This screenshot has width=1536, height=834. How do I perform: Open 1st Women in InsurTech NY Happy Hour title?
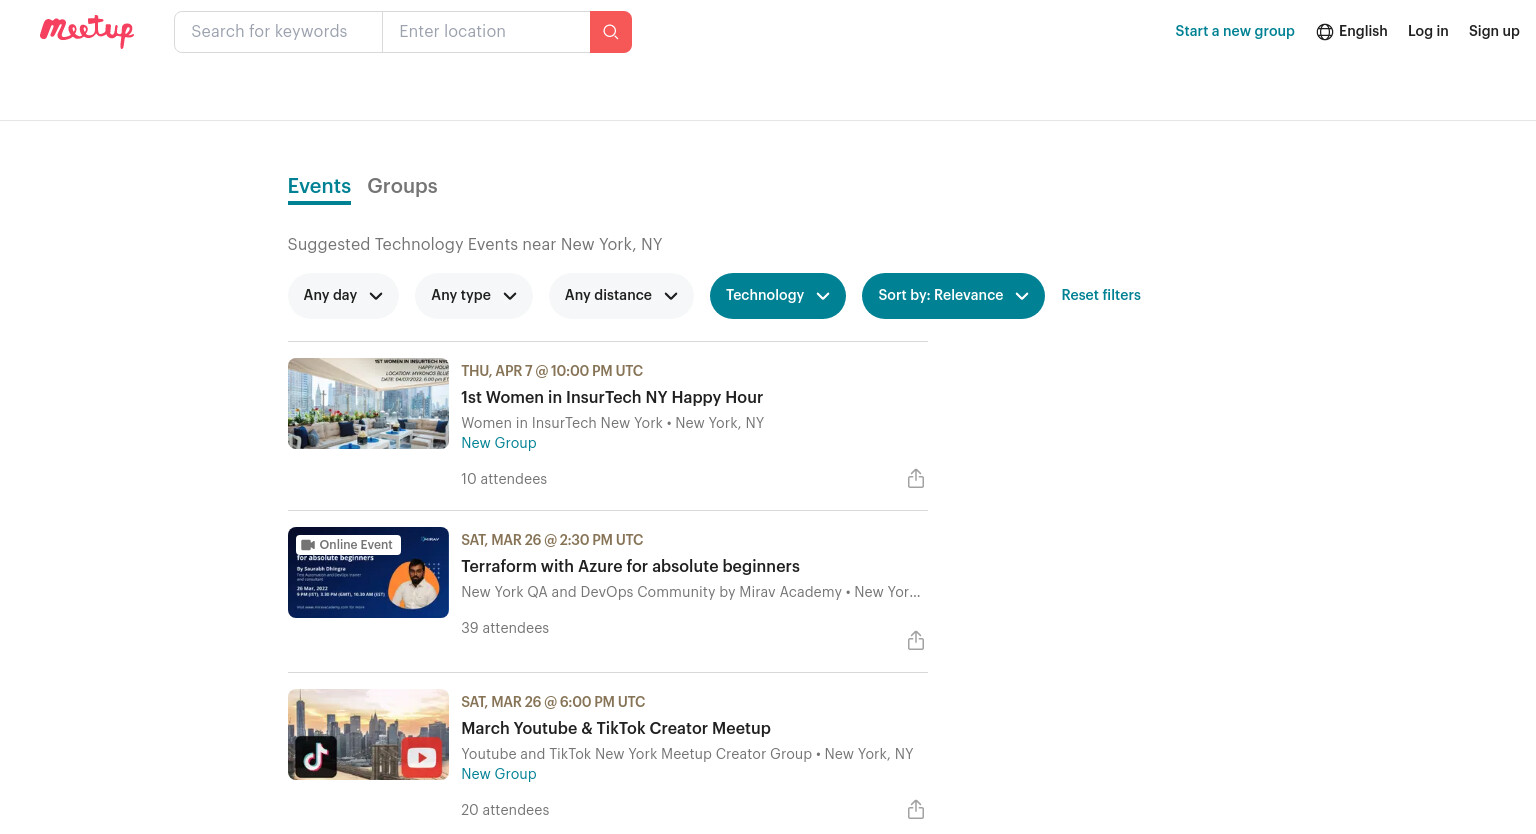click(612, 398)
